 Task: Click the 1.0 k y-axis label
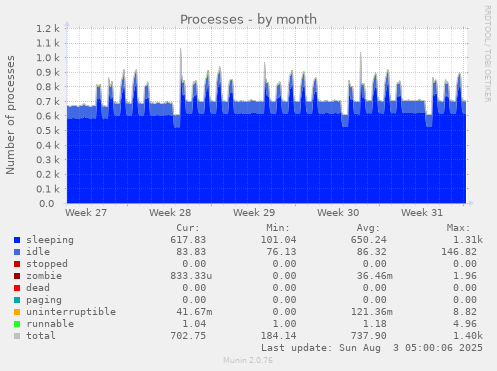tap(48, 58)
